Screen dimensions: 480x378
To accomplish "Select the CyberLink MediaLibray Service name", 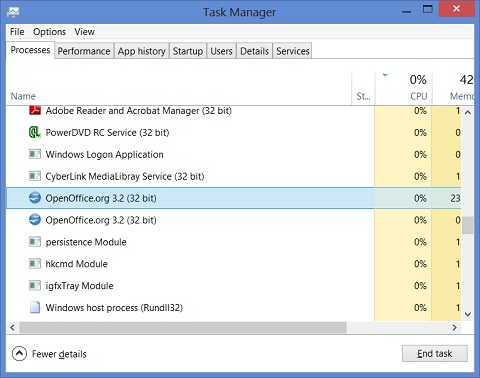I will coord(125,176).
